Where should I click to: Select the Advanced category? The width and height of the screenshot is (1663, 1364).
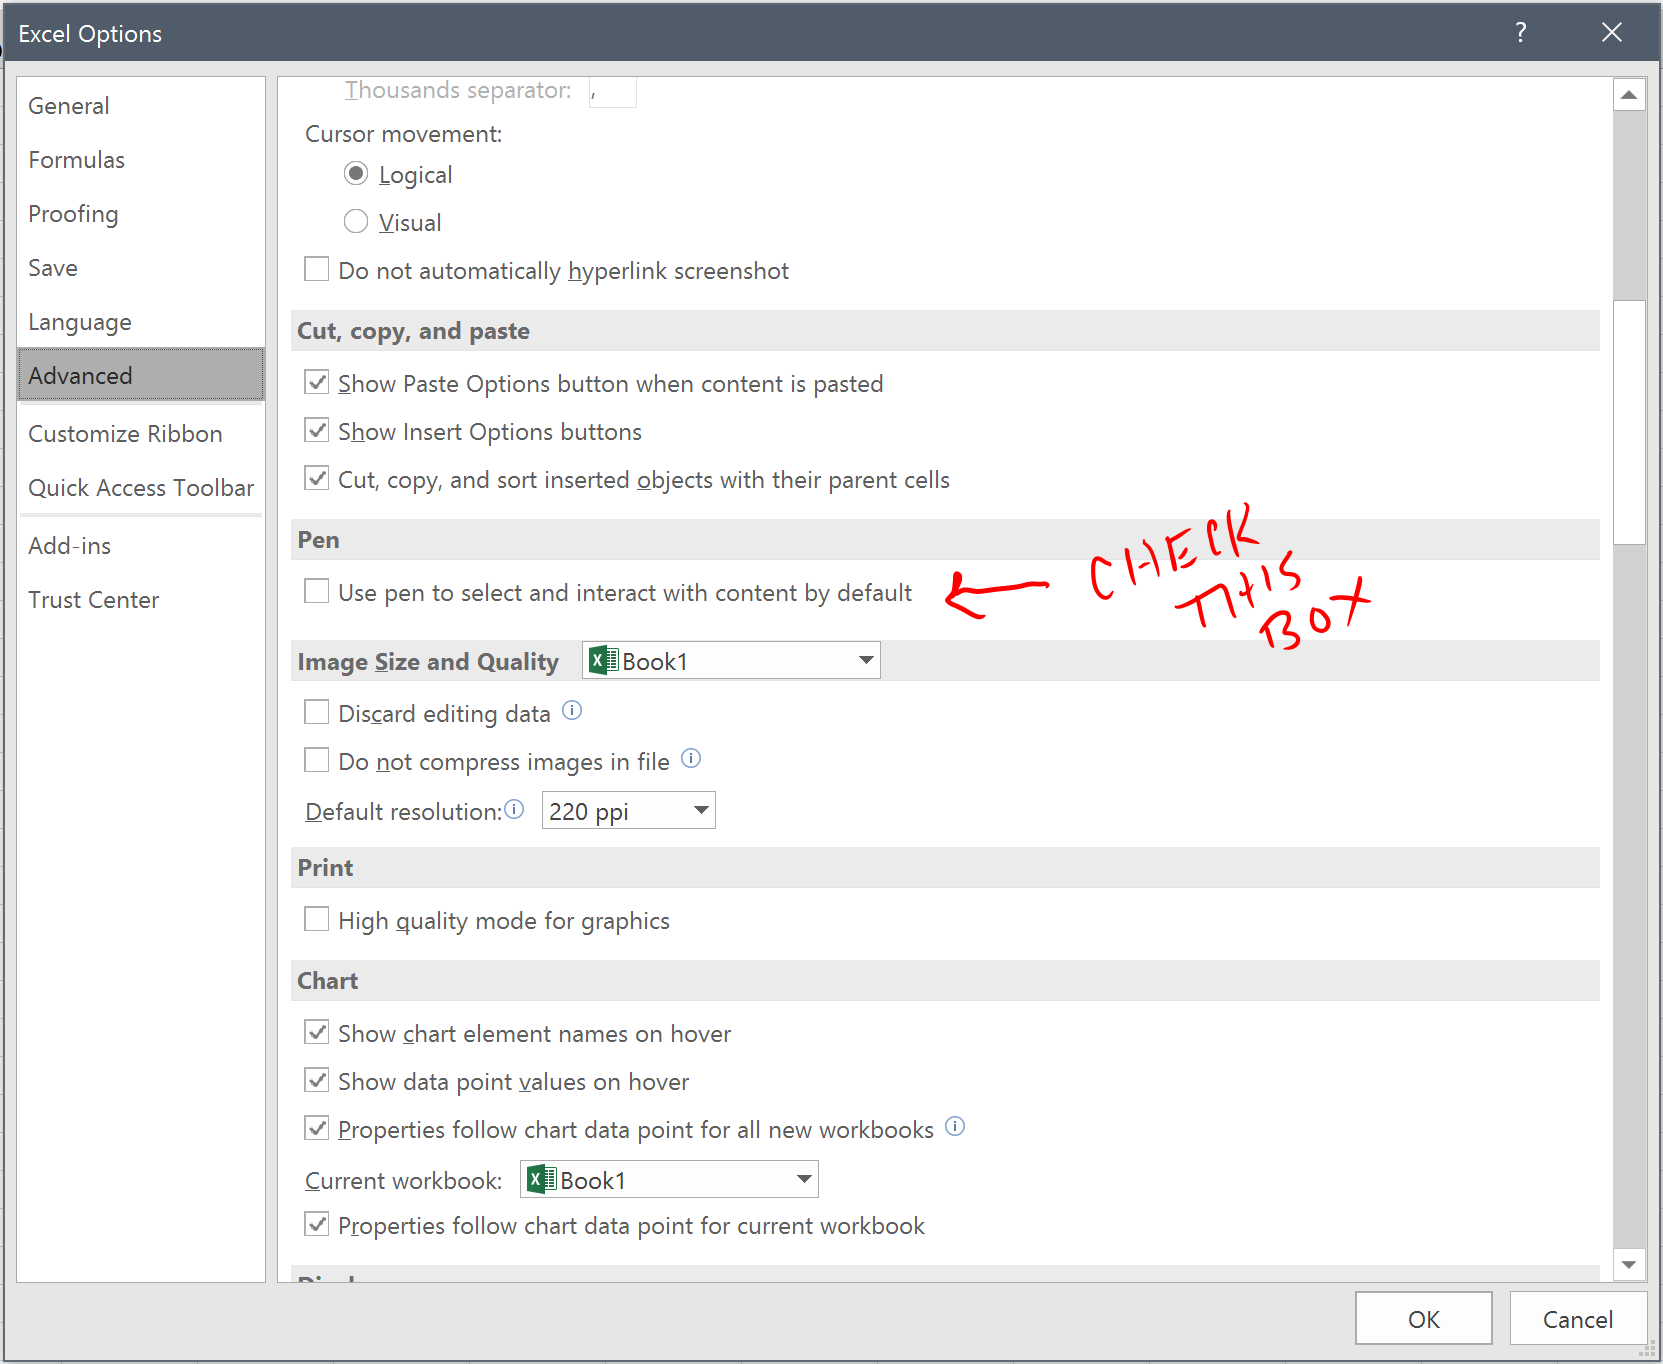(140, 375)
